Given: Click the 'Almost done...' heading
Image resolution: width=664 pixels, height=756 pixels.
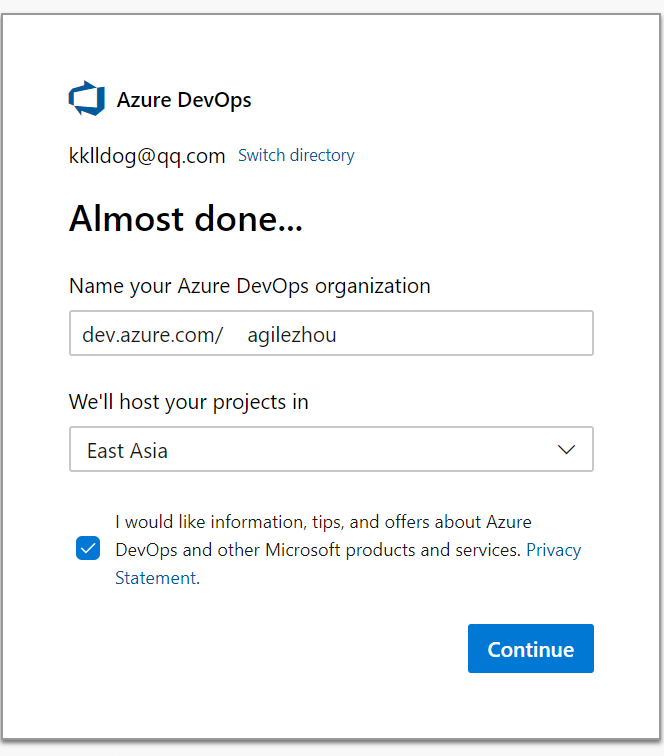Looking at the screenshot, I should pos(186,219).
